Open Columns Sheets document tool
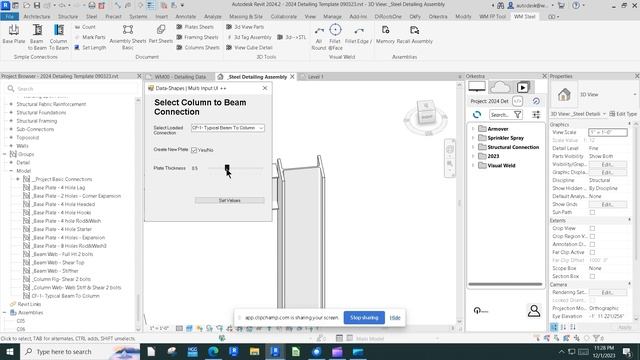This screenshot has height=360, width=640. click(198, 47)
